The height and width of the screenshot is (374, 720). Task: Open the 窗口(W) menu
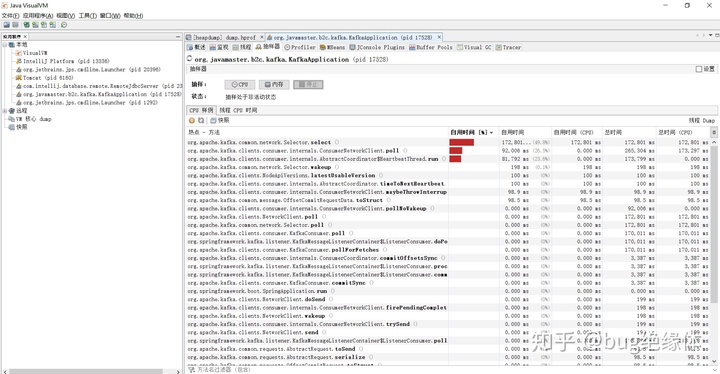[110, 16]
